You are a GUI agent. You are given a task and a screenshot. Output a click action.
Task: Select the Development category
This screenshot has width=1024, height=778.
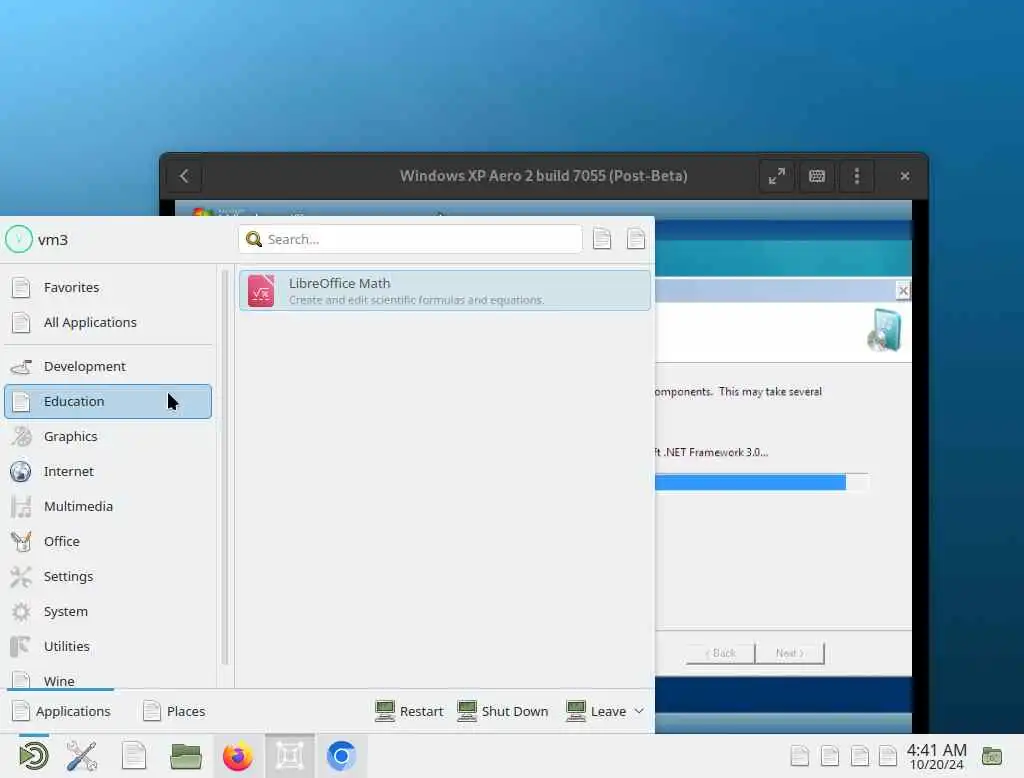pos(108,366)
